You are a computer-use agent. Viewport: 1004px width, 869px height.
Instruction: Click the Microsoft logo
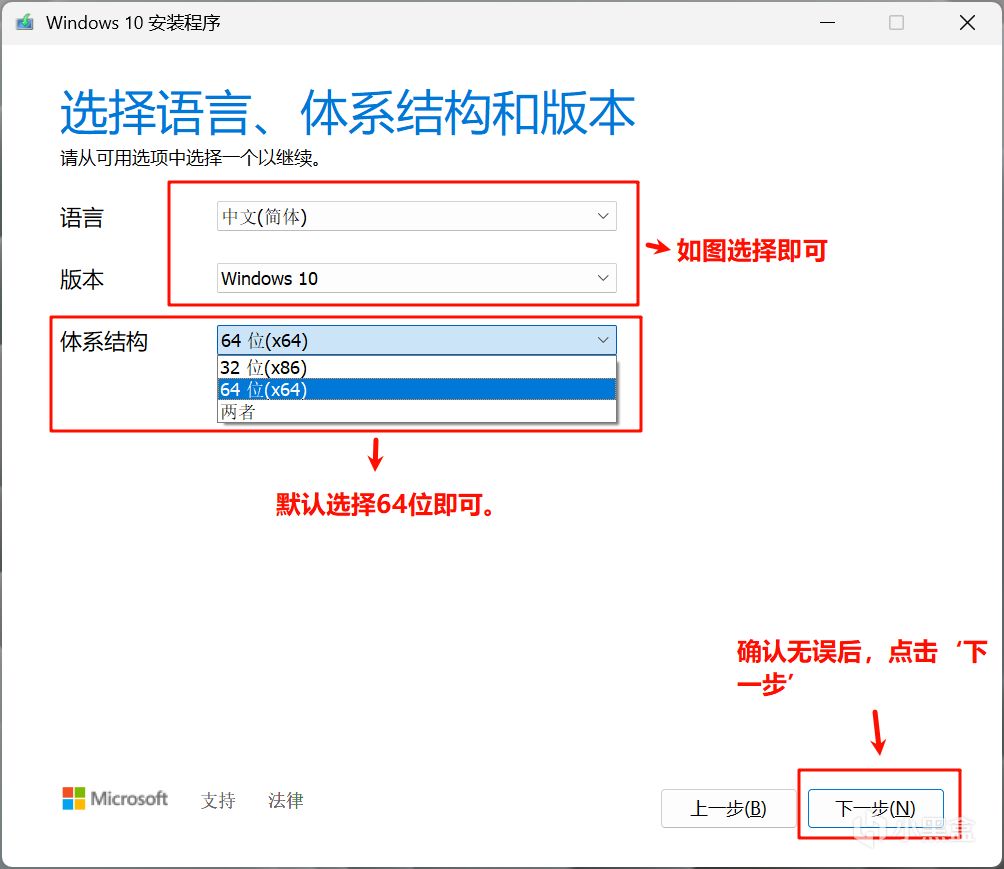pyautogui.click(x=115, y=799)
